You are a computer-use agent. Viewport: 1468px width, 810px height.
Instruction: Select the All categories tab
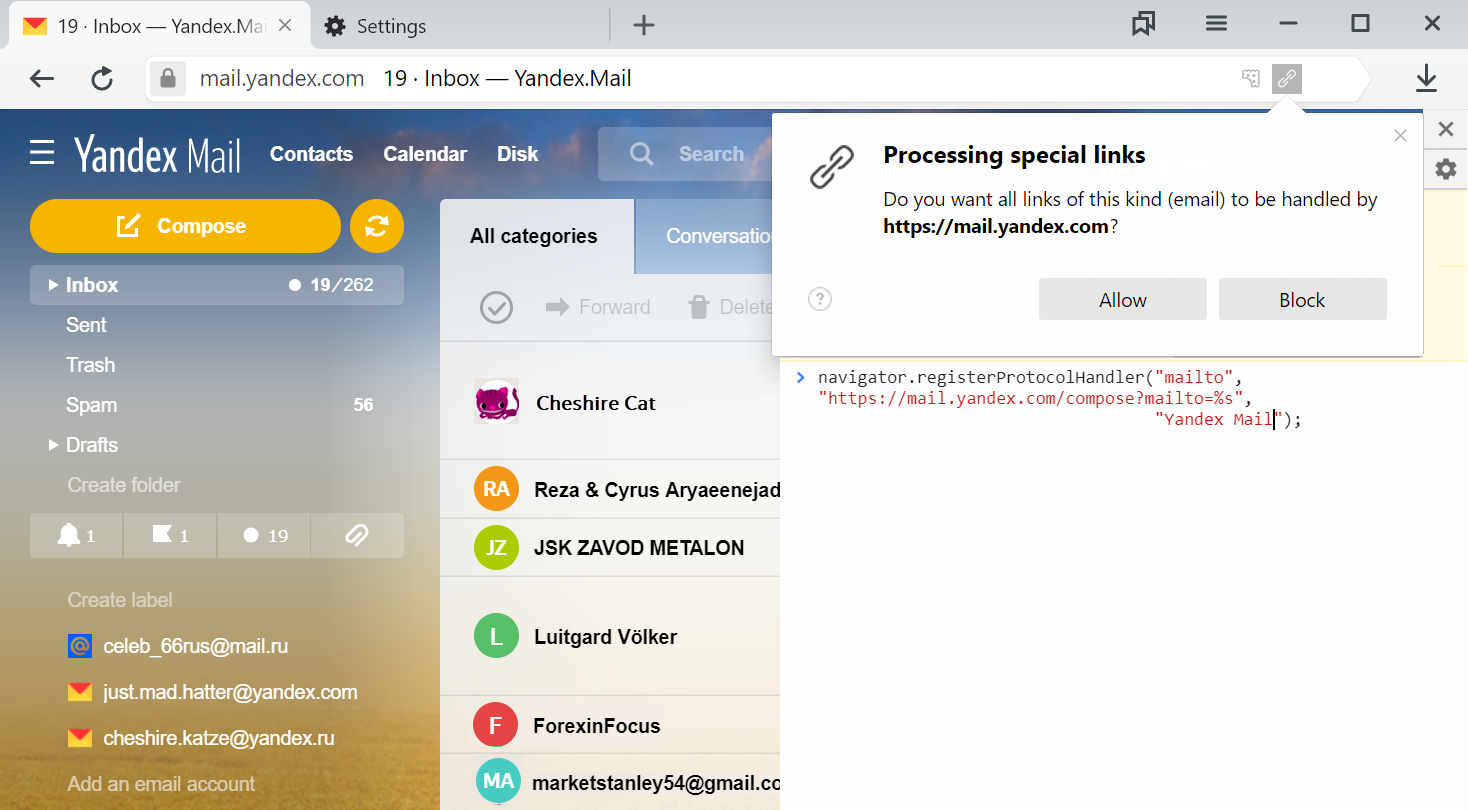point(534,236)
